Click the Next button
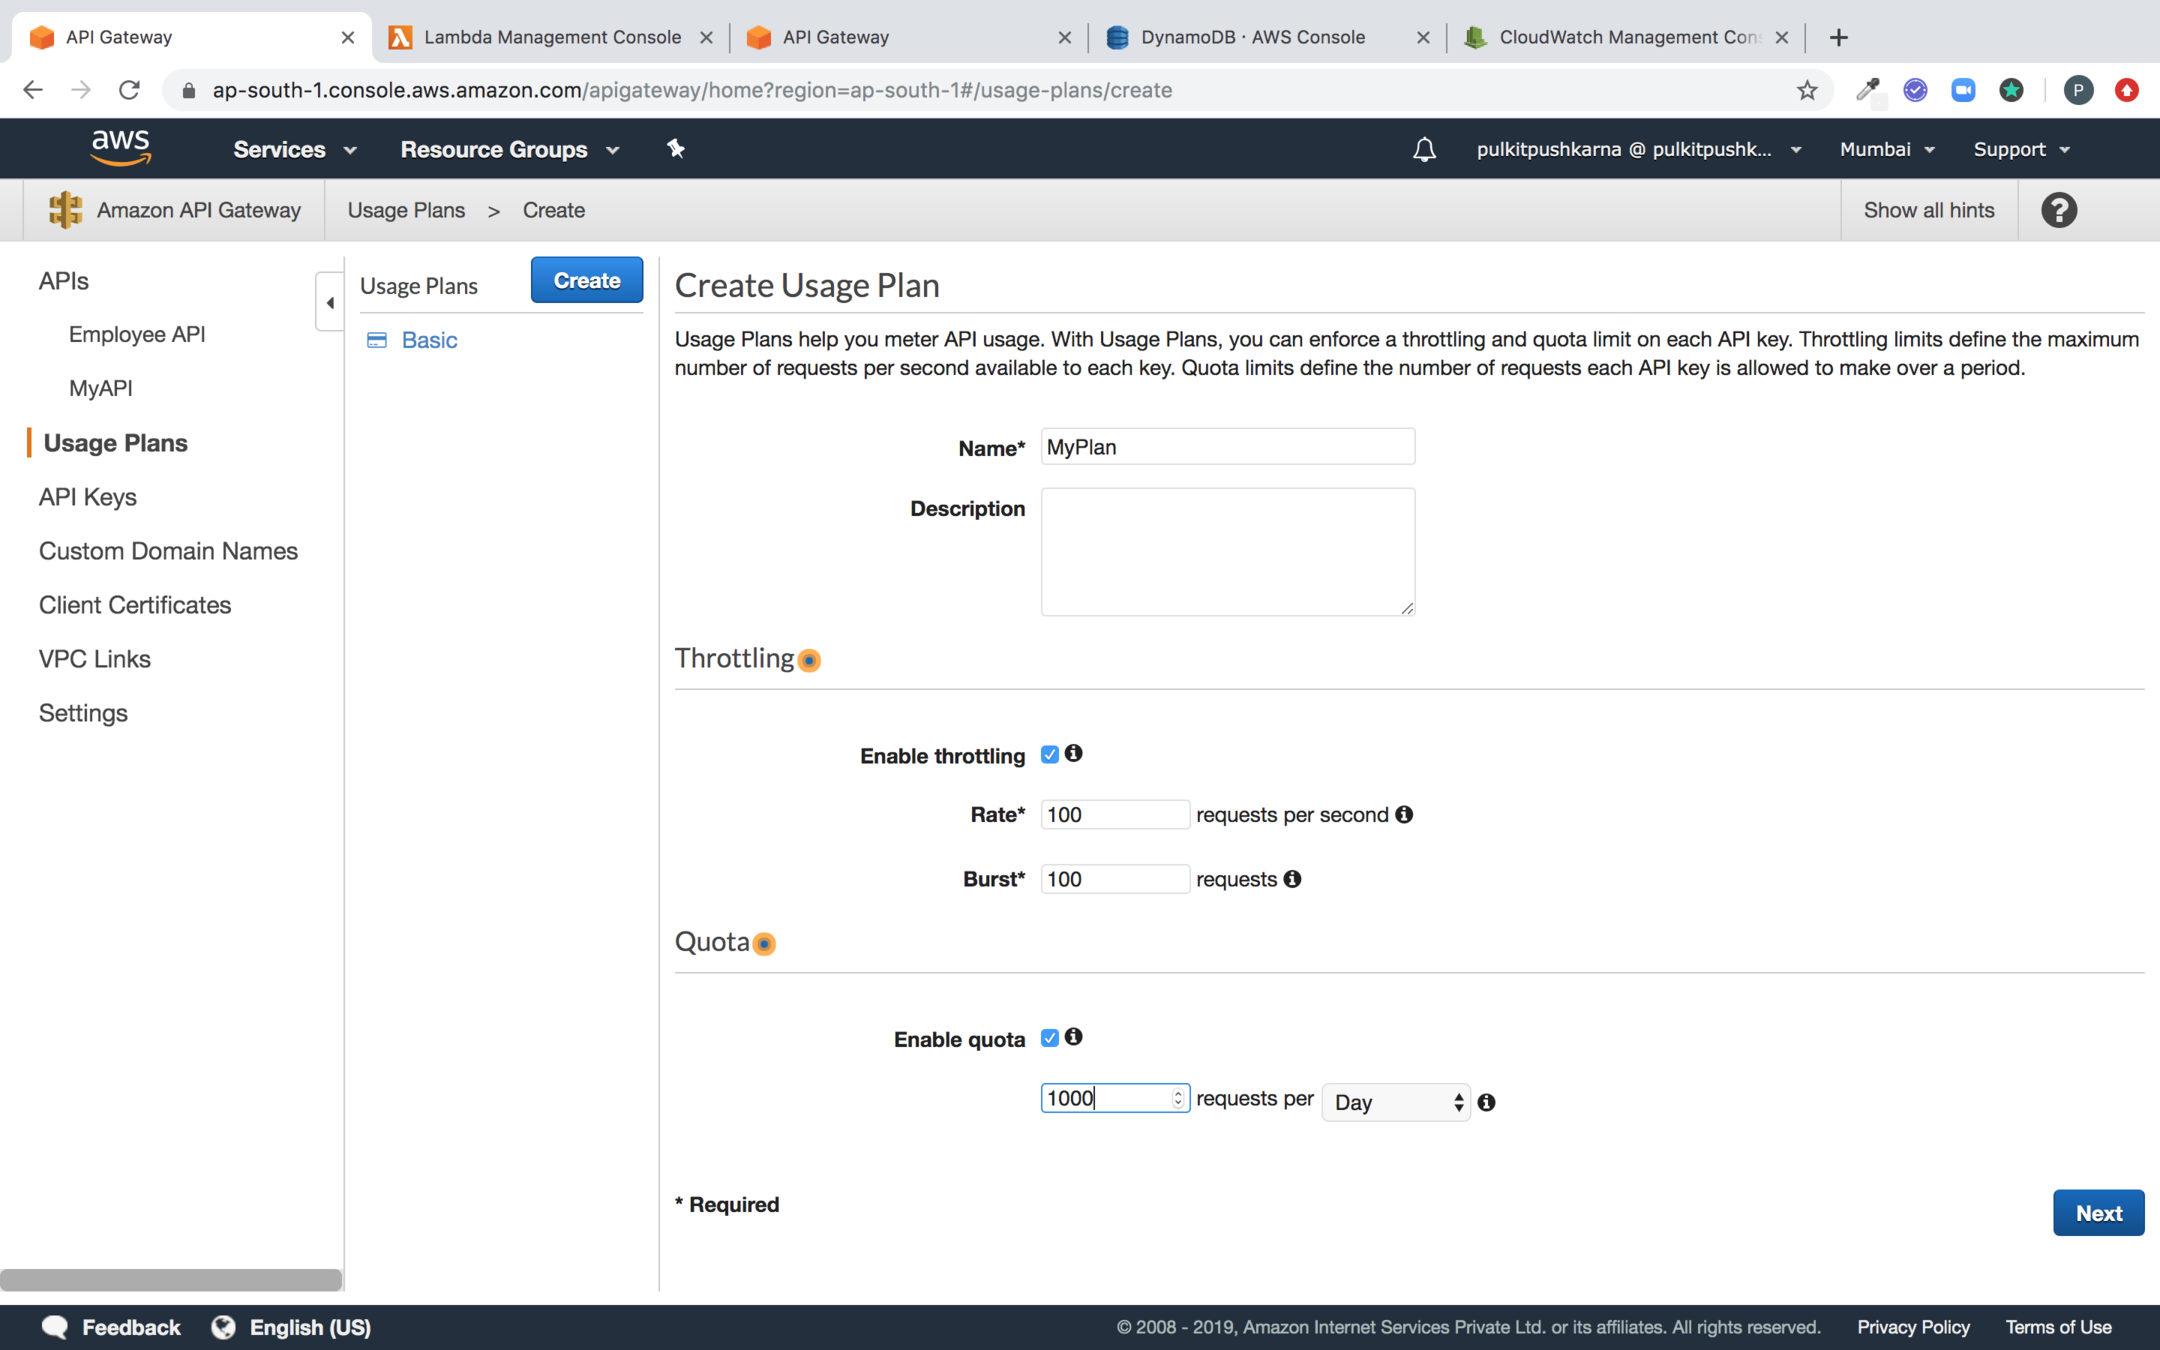This screenshot has width=2160, height=1350. tap(2097, 1213)
